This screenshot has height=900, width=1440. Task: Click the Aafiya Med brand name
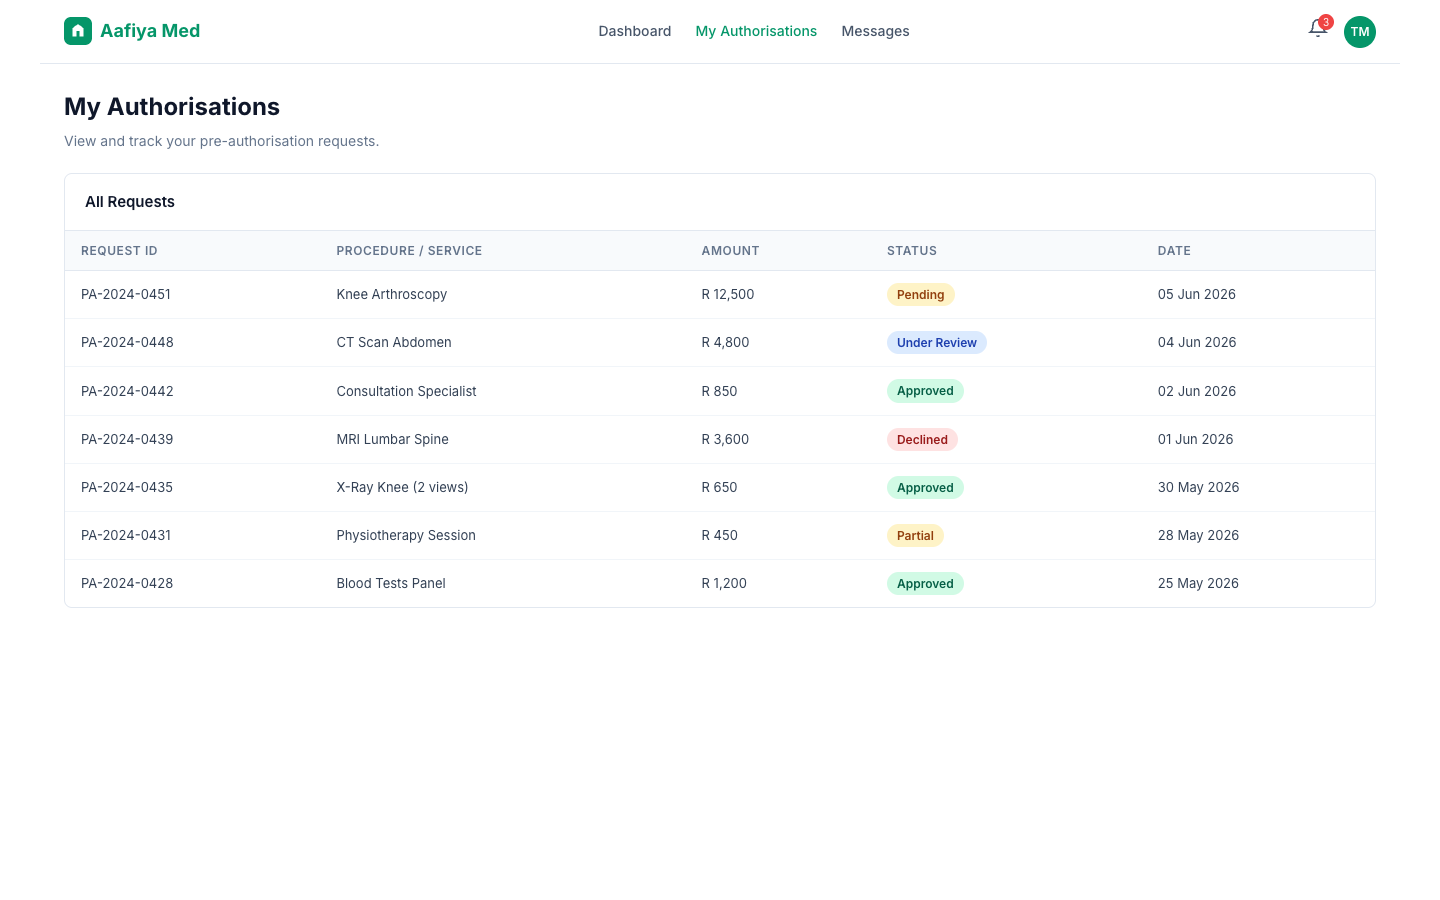click(x=150, y=31)
